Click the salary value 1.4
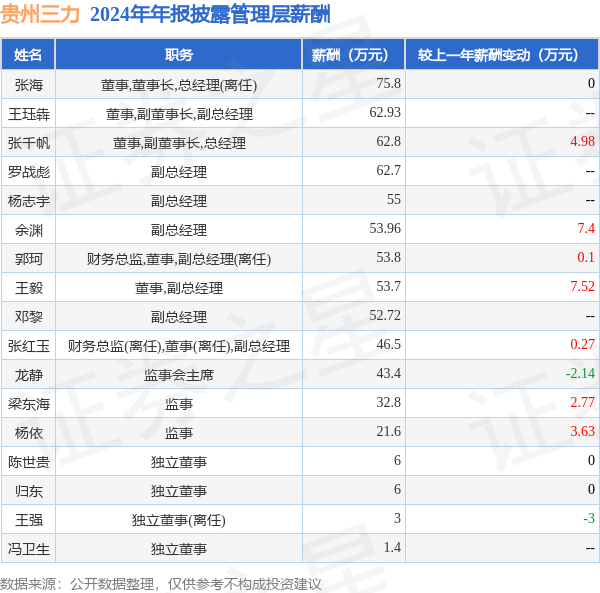This screenshot has height=593, width=600. (x=392, y=547)
